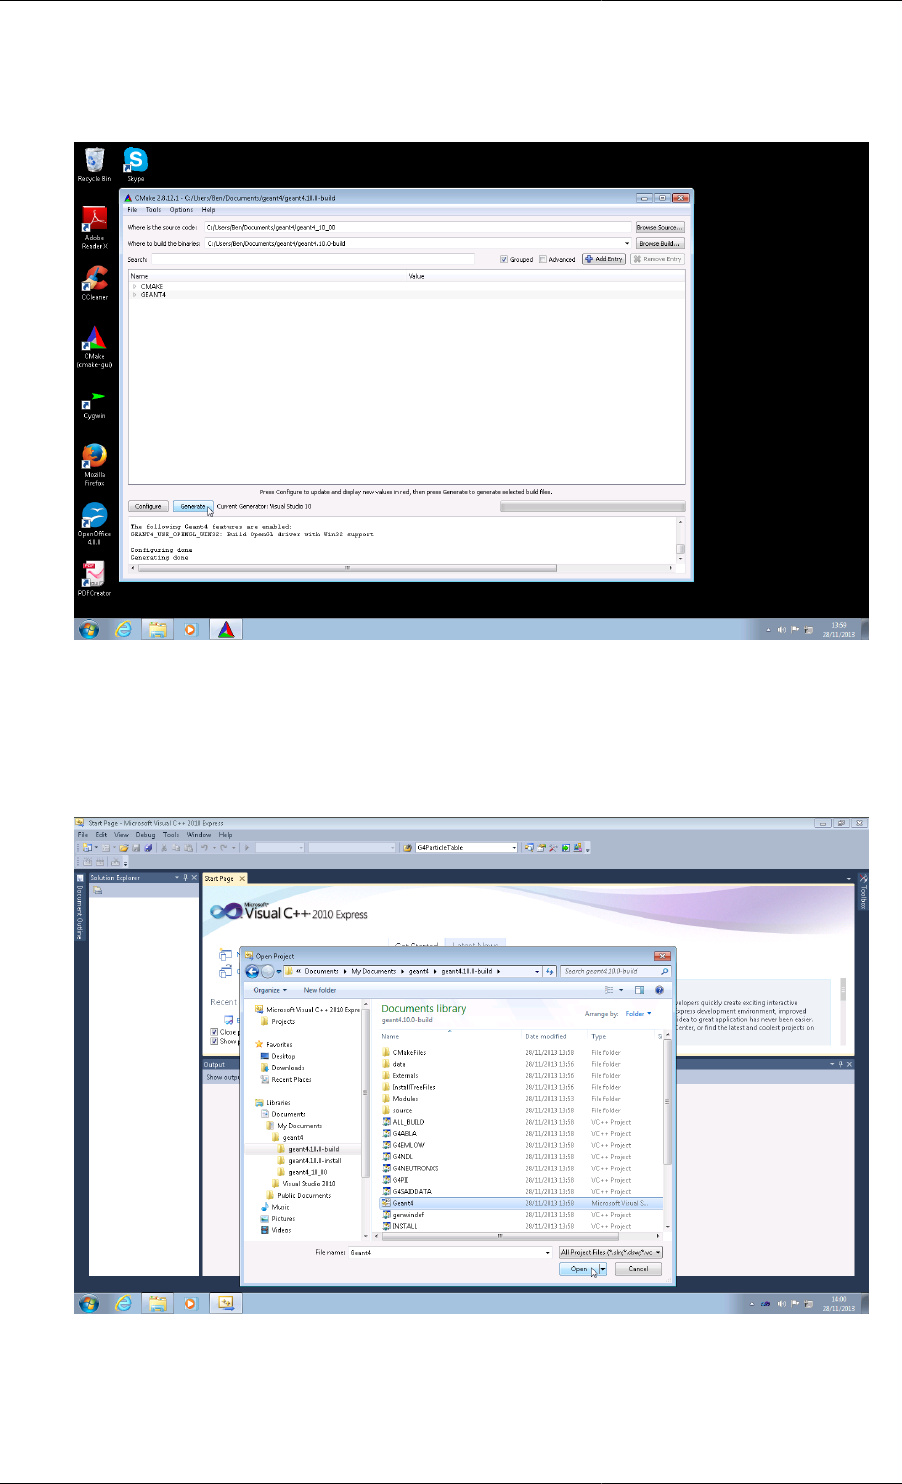The width and height of the screenshot is (902, 1484).
Task: Switch to the Start Page tab
Action: coord(219,878)
